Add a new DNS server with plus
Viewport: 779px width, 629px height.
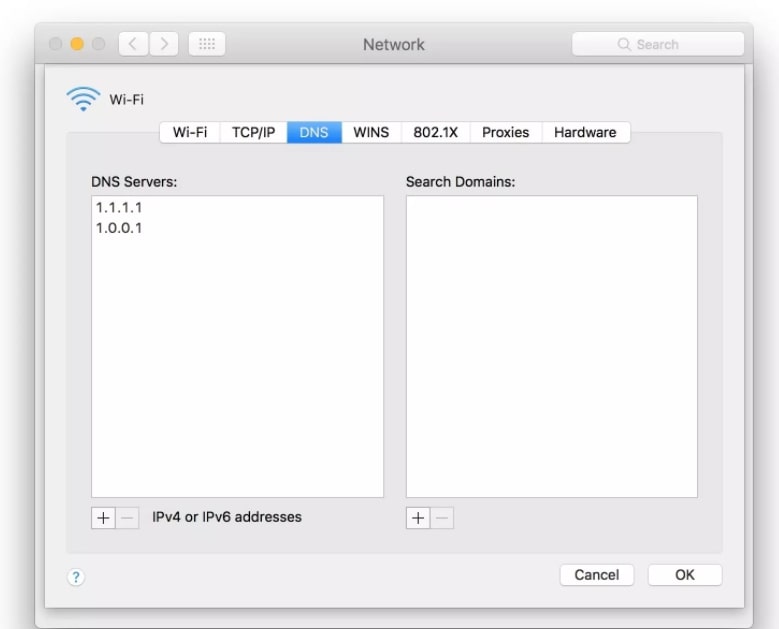(x=103, y=518)
